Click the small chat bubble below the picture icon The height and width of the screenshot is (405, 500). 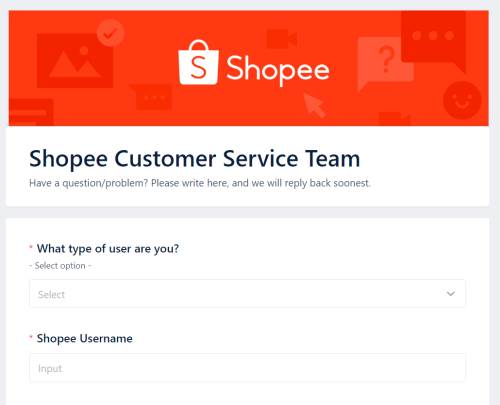152,97
